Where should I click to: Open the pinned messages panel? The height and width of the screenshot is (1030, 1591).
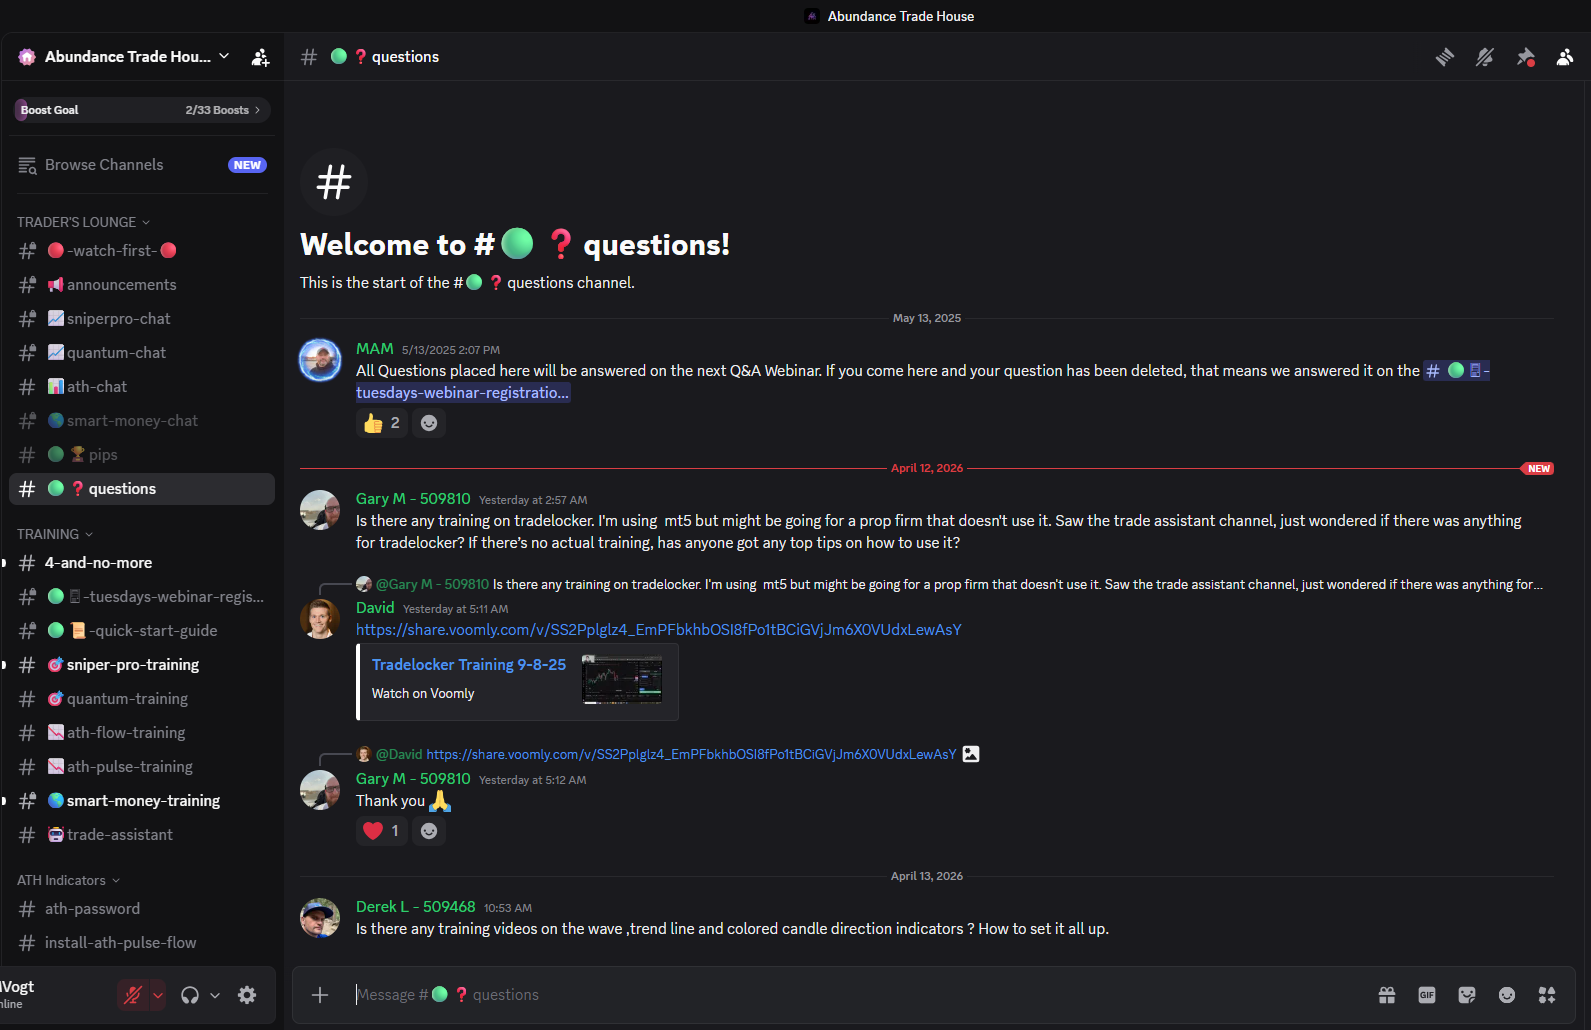click(x=1526, y=57)
